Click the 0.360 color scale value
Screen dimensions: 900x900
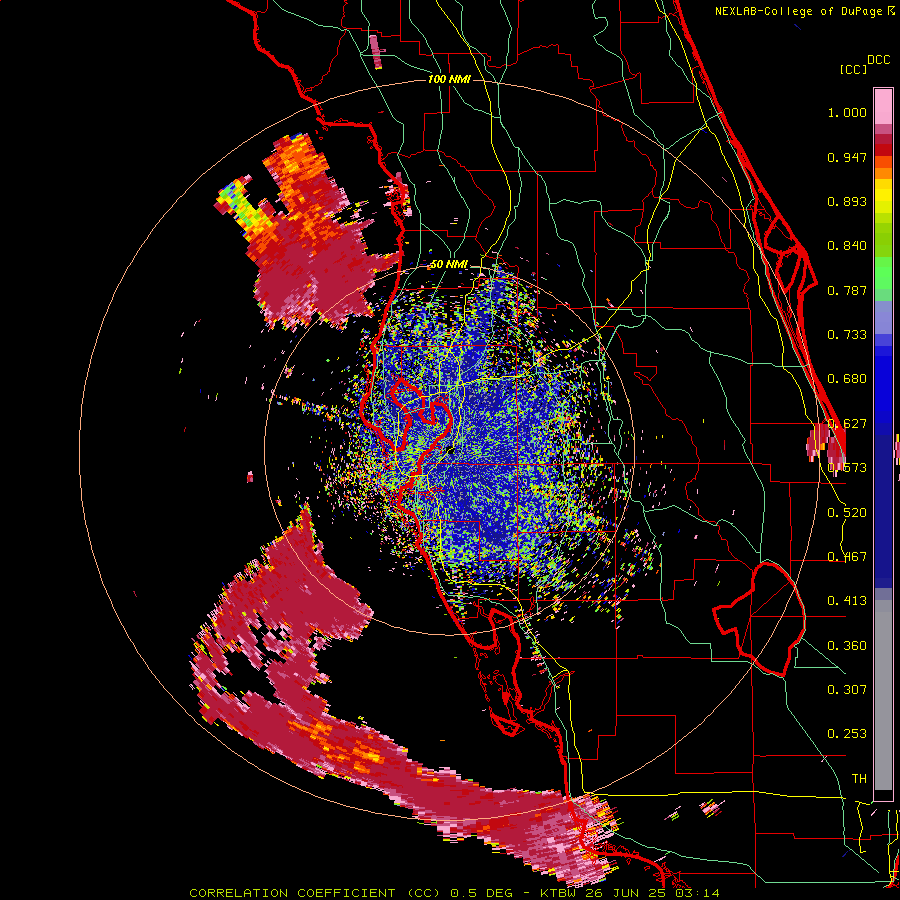click(x=847, y=646)
